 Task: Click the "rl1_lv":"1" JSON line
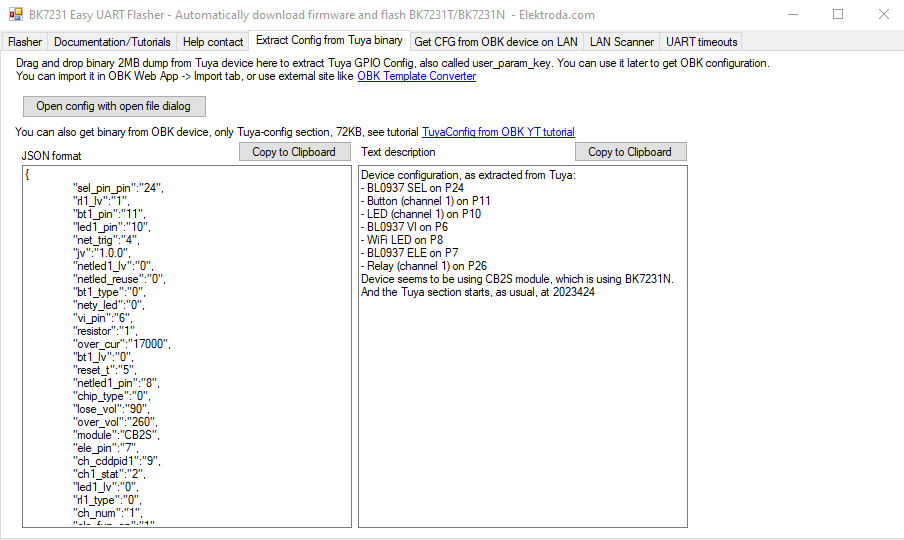pos(101,201)
